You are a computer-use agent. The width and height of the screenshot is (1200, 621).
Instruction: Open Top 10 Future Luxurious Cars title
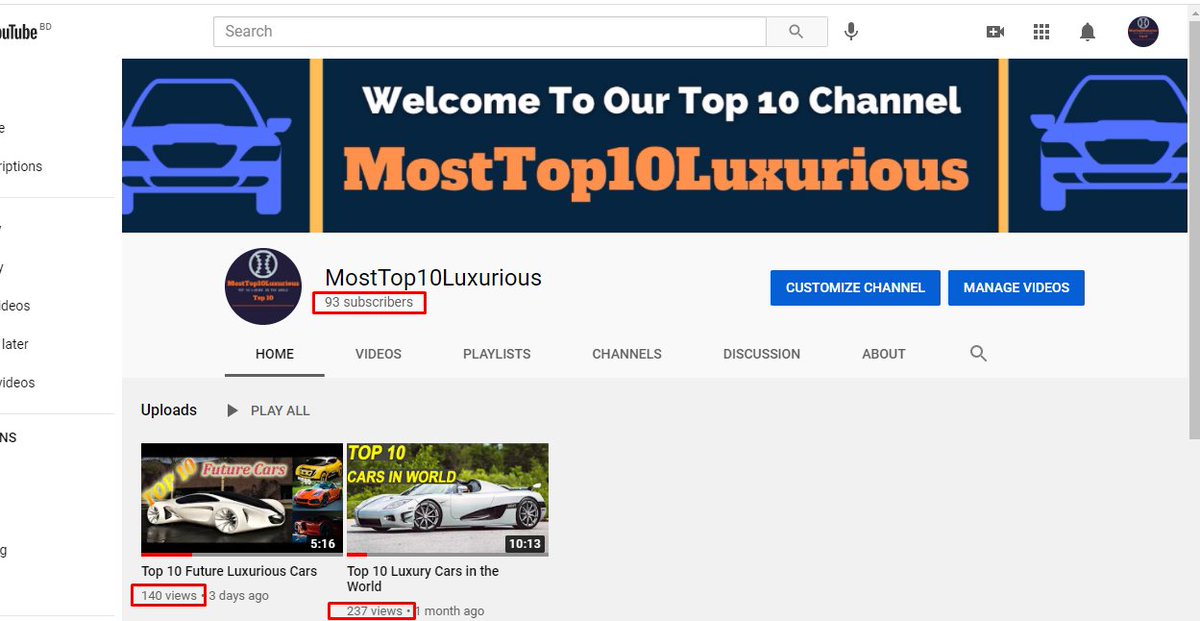(229, 571)
